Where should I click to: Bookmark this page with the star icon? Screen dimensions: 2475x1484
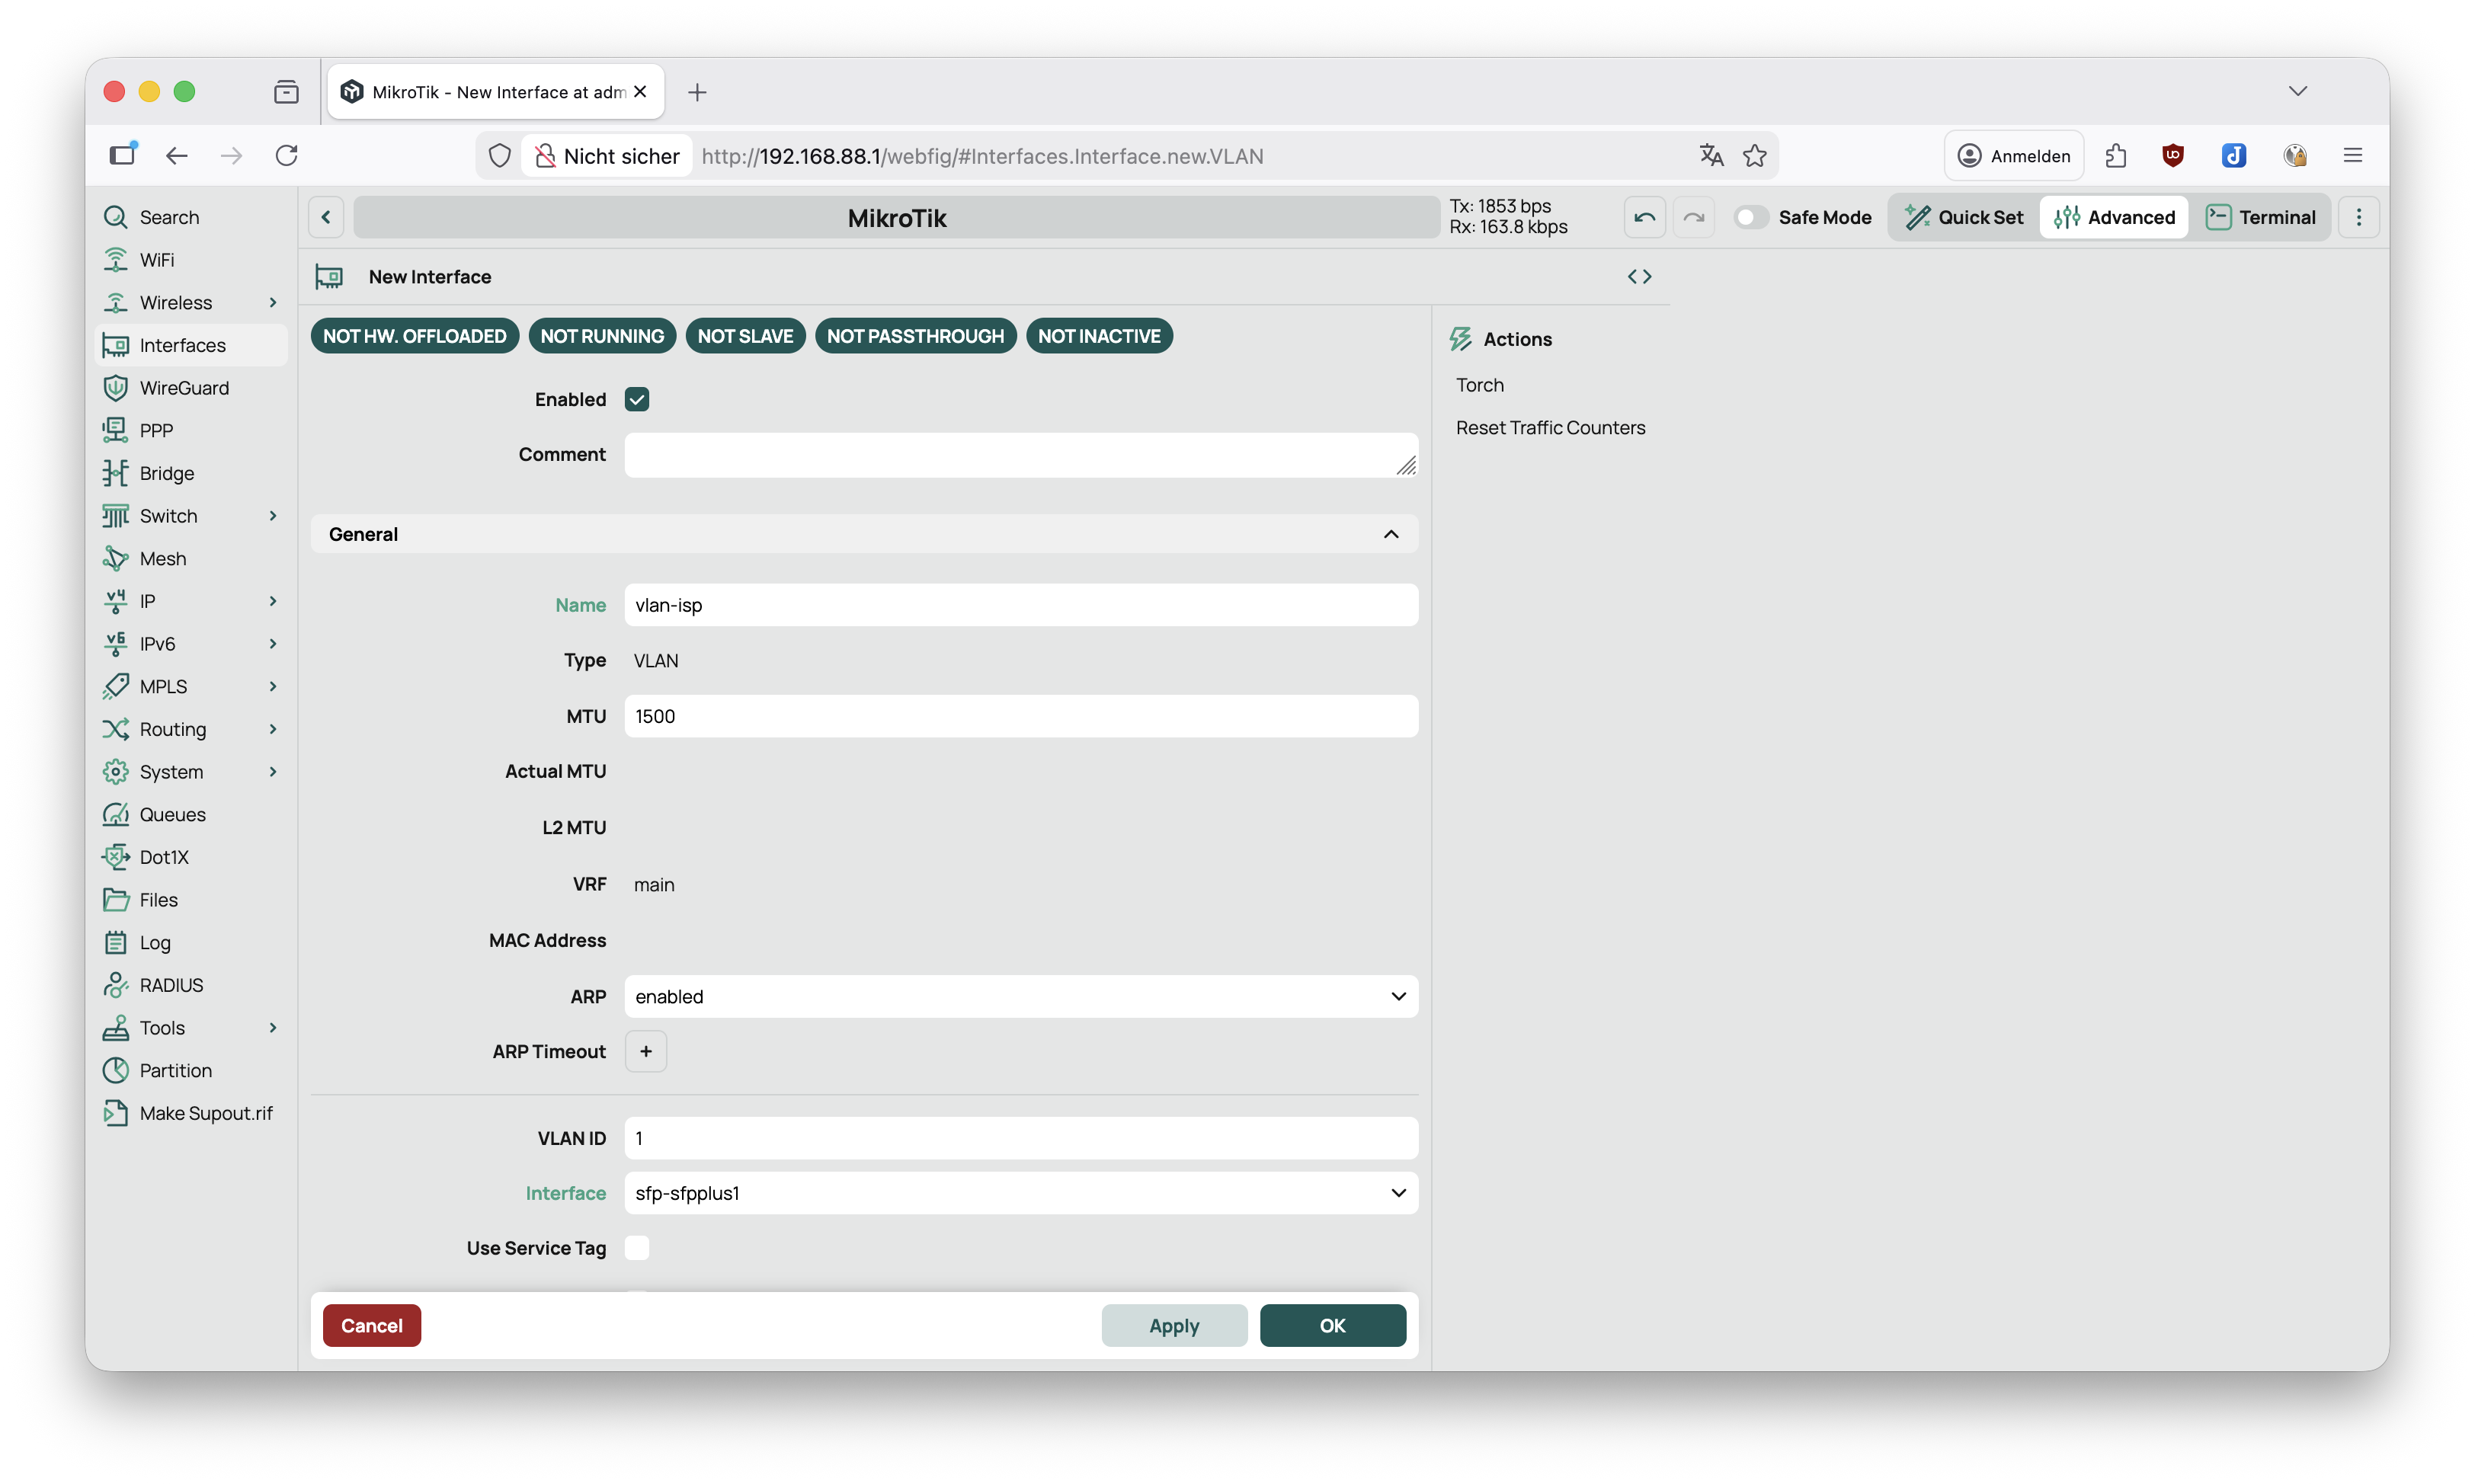pyautogui.click(x=1754, y=156)
